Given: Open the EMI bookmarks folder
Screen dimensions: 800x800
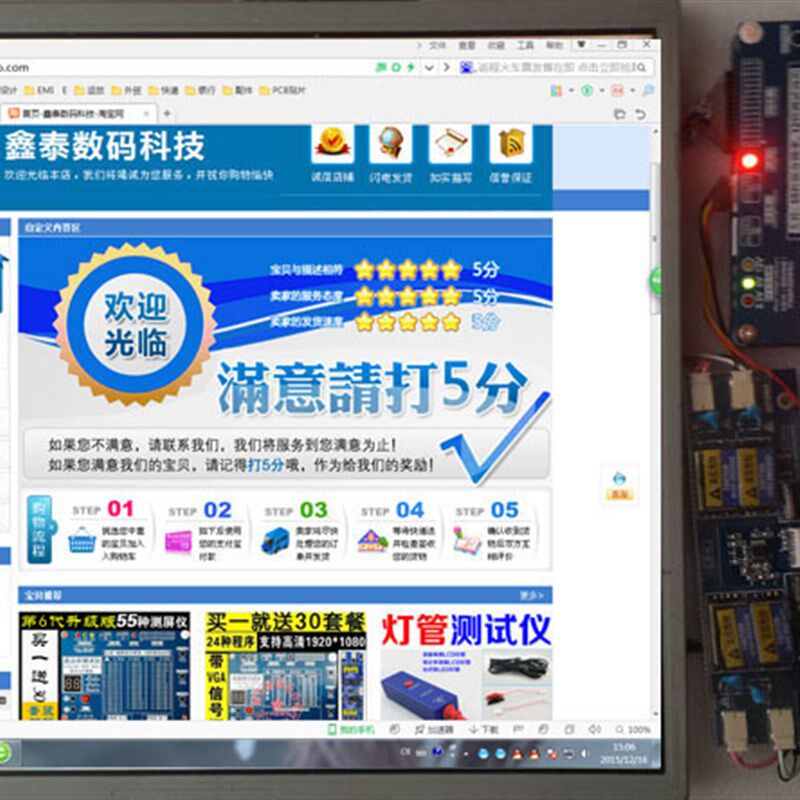Looking at the screenshot, I should click(39, 90).
